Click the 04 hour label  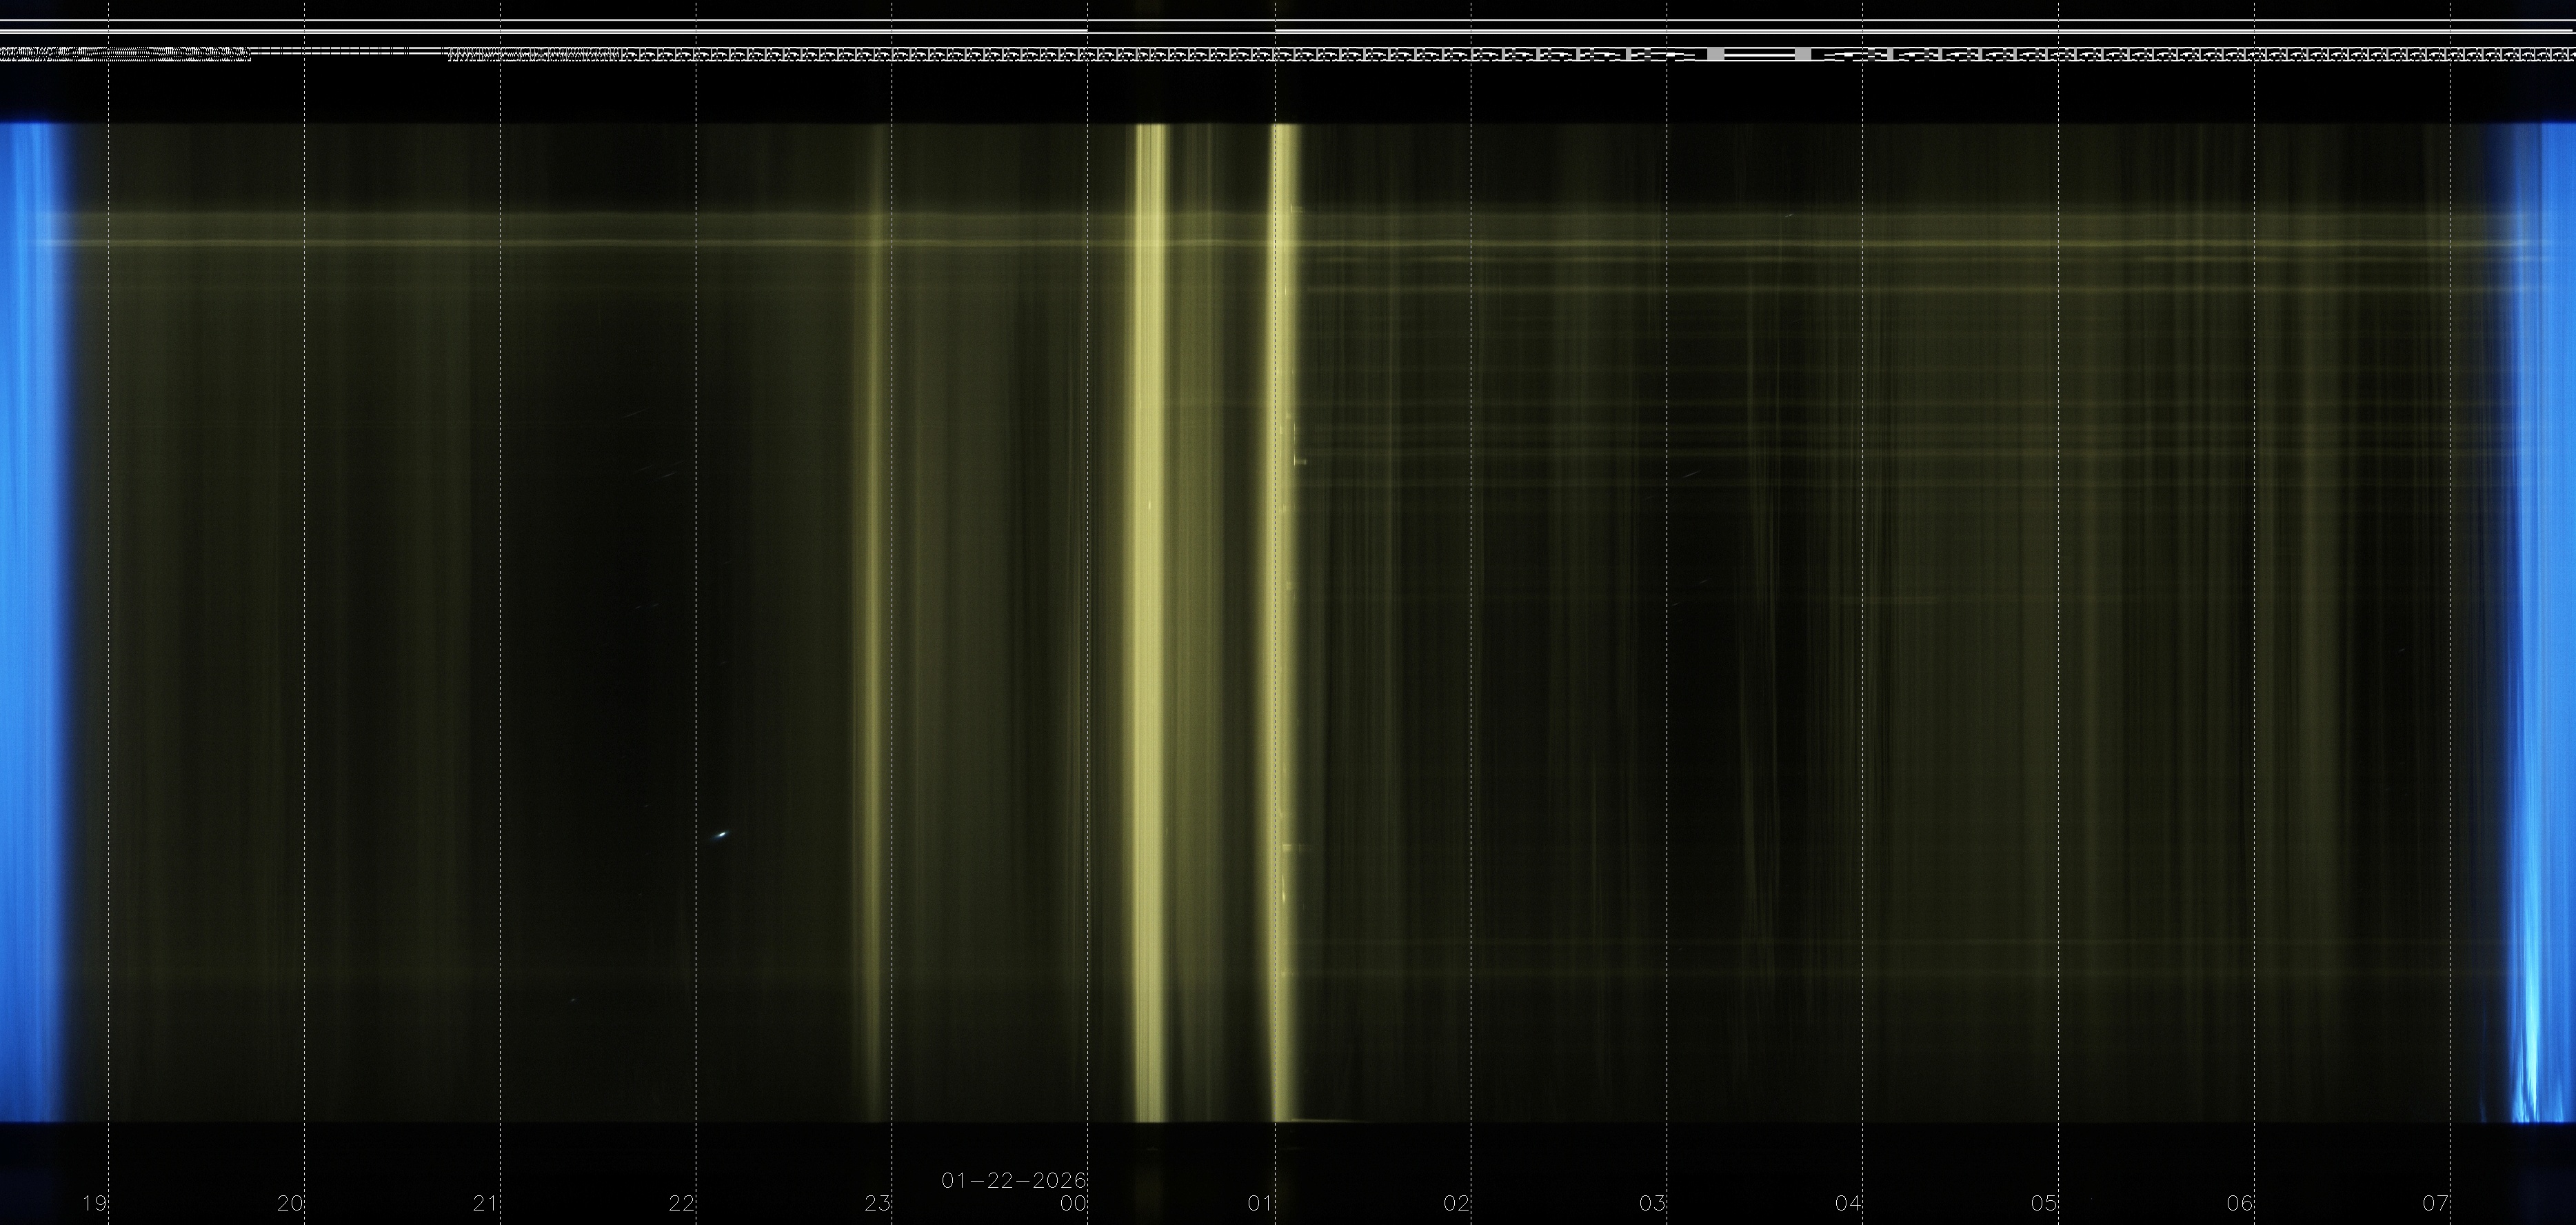coord(1848,1203)
